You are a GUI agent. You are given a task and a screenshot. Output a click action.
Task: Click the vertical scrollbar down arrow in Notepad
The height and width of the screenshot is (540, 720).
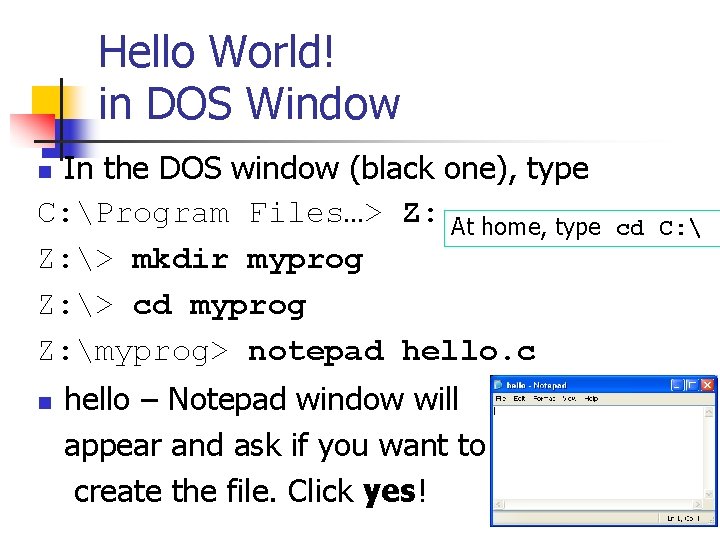pos(709,494)
